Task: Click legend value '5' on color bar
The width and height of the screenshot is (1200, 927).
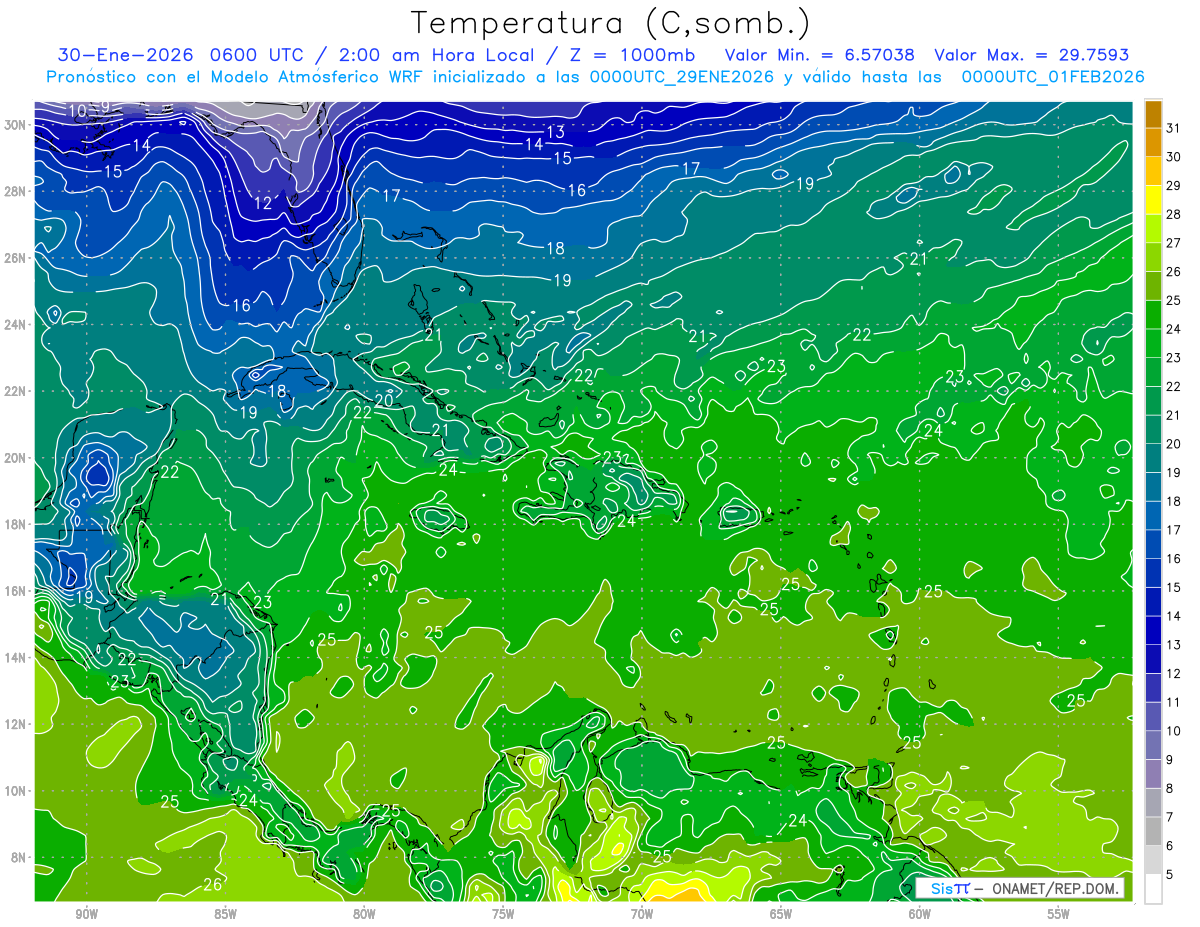Action: click(x=1170, y=875)
